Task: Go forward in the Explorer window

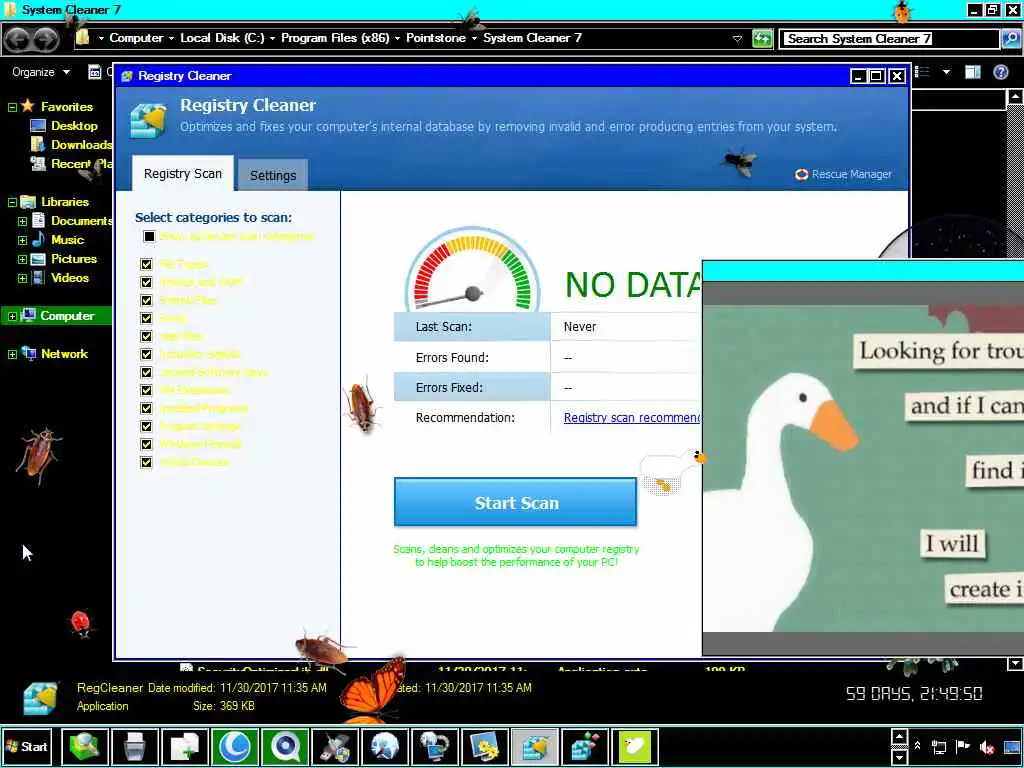Action: tap(45, 40)
